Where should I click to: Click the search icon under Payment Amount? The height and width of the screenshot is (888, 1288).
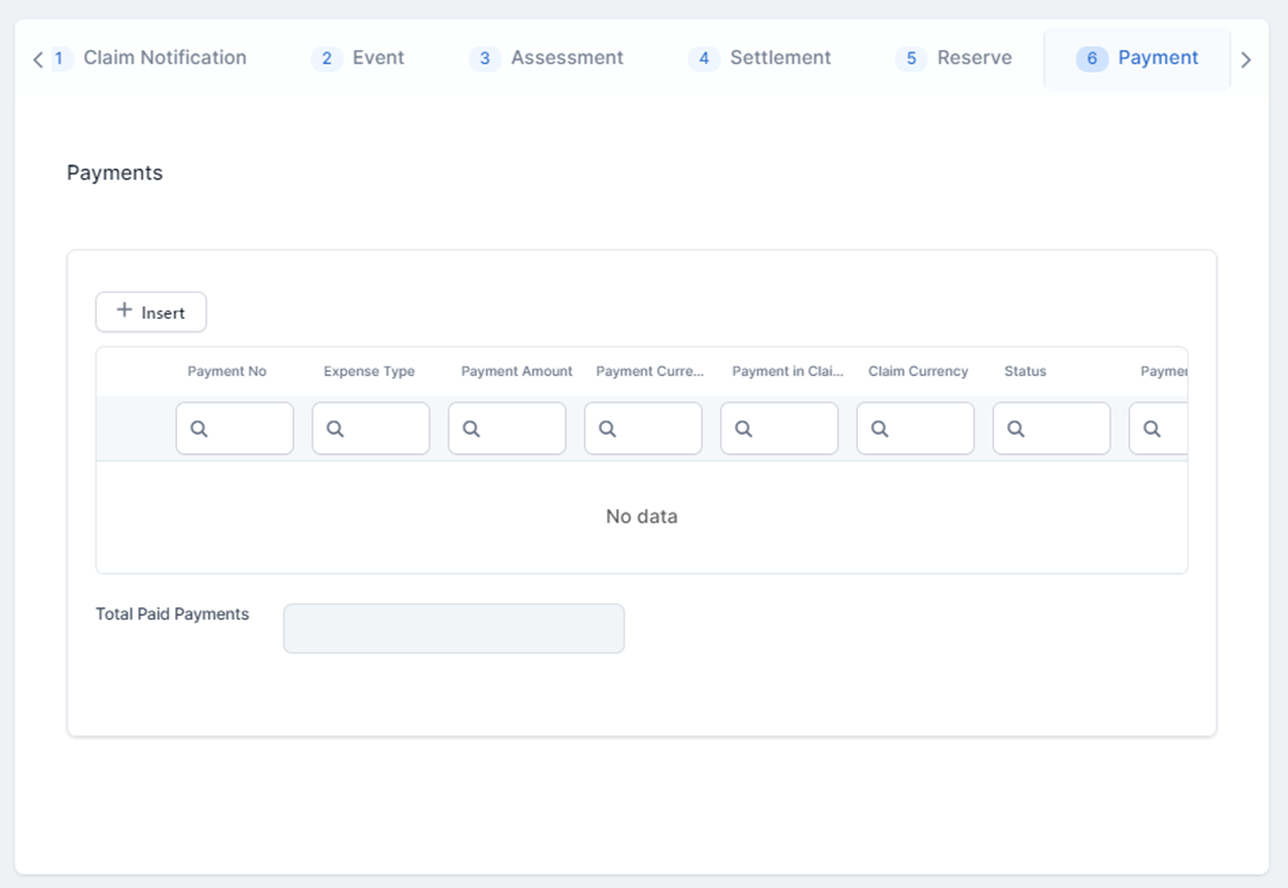point(471,429)
